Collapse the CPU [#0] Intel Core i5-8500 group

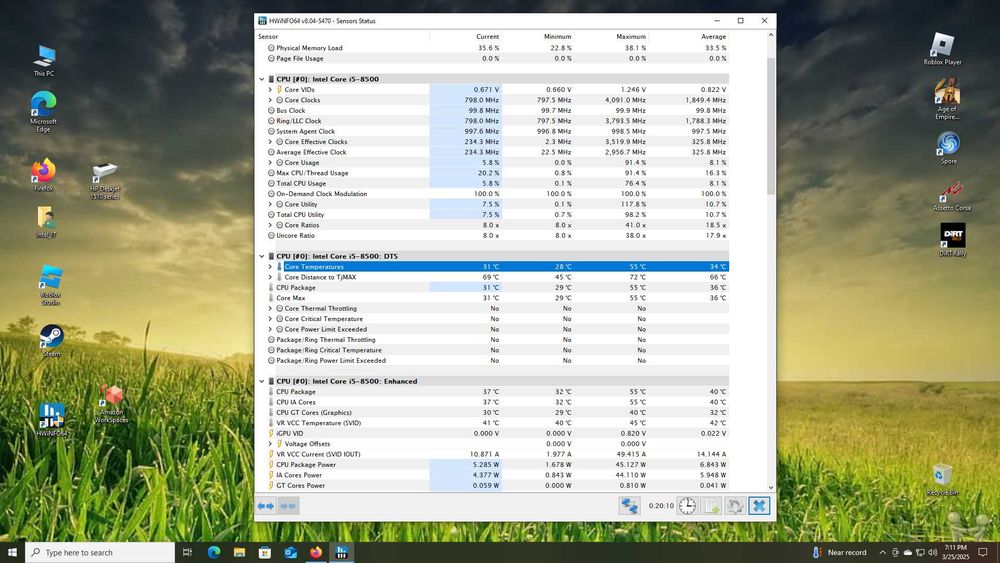[261, 79]
